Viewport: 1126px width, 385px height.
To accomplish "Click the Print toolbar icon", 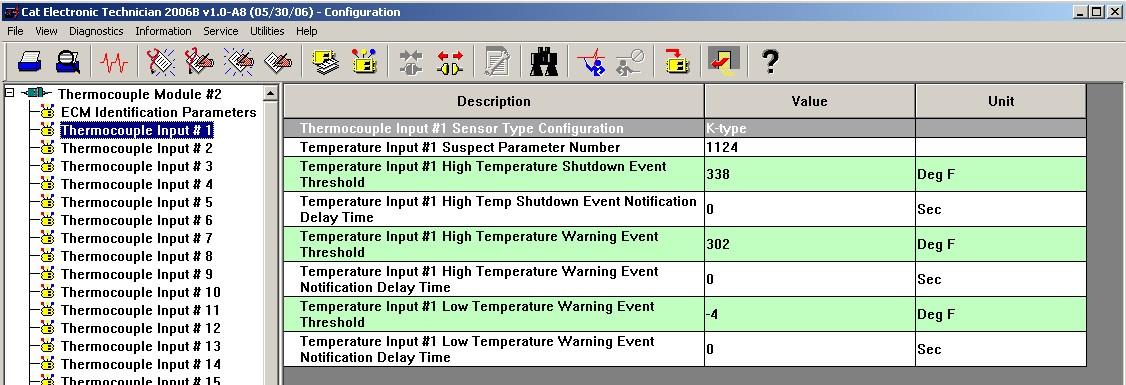I will point(29,62).
